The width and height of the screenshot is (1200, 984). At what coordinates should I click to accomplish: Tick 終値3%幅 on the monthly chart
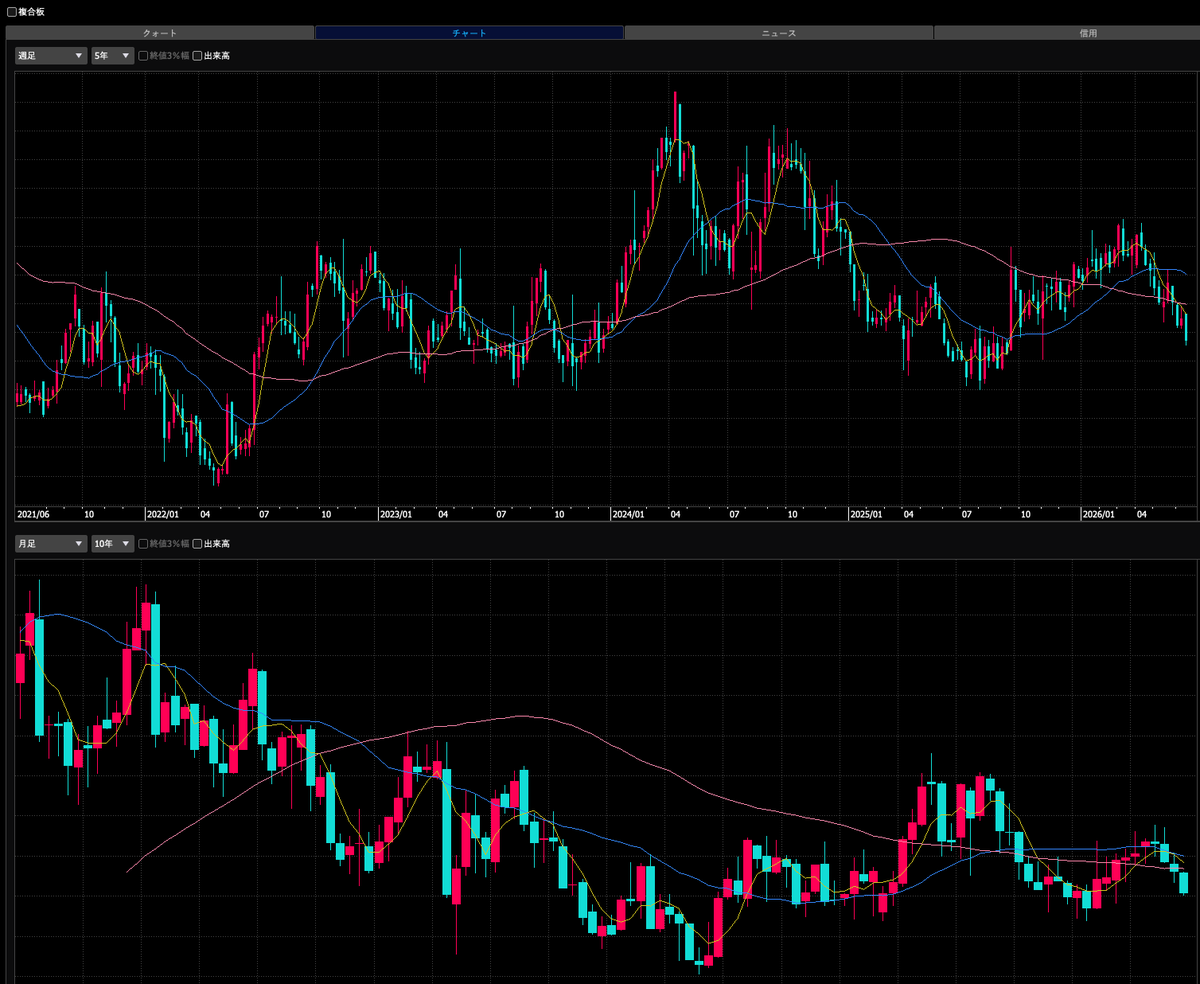tap(144, 543)
